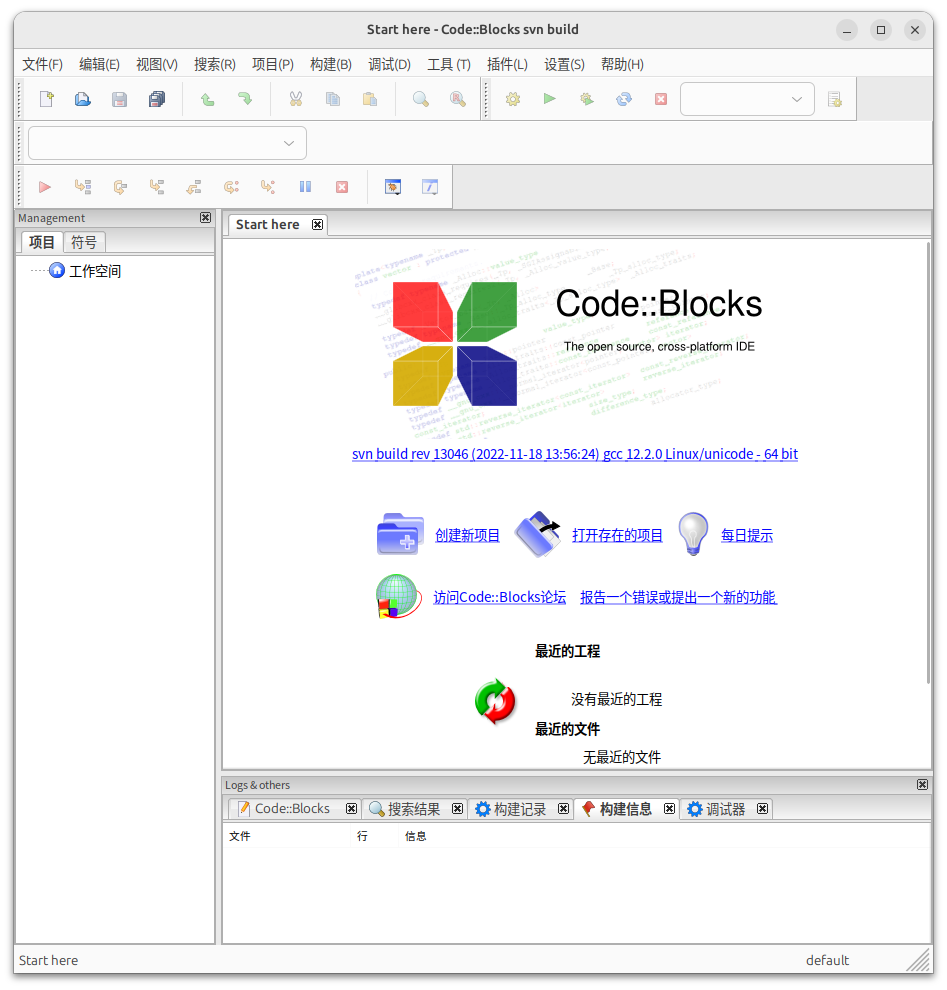Click the Stop debugger red icon
Image resolution: width=947 pixels, height=990 pixels.
[x=342, y=187]
